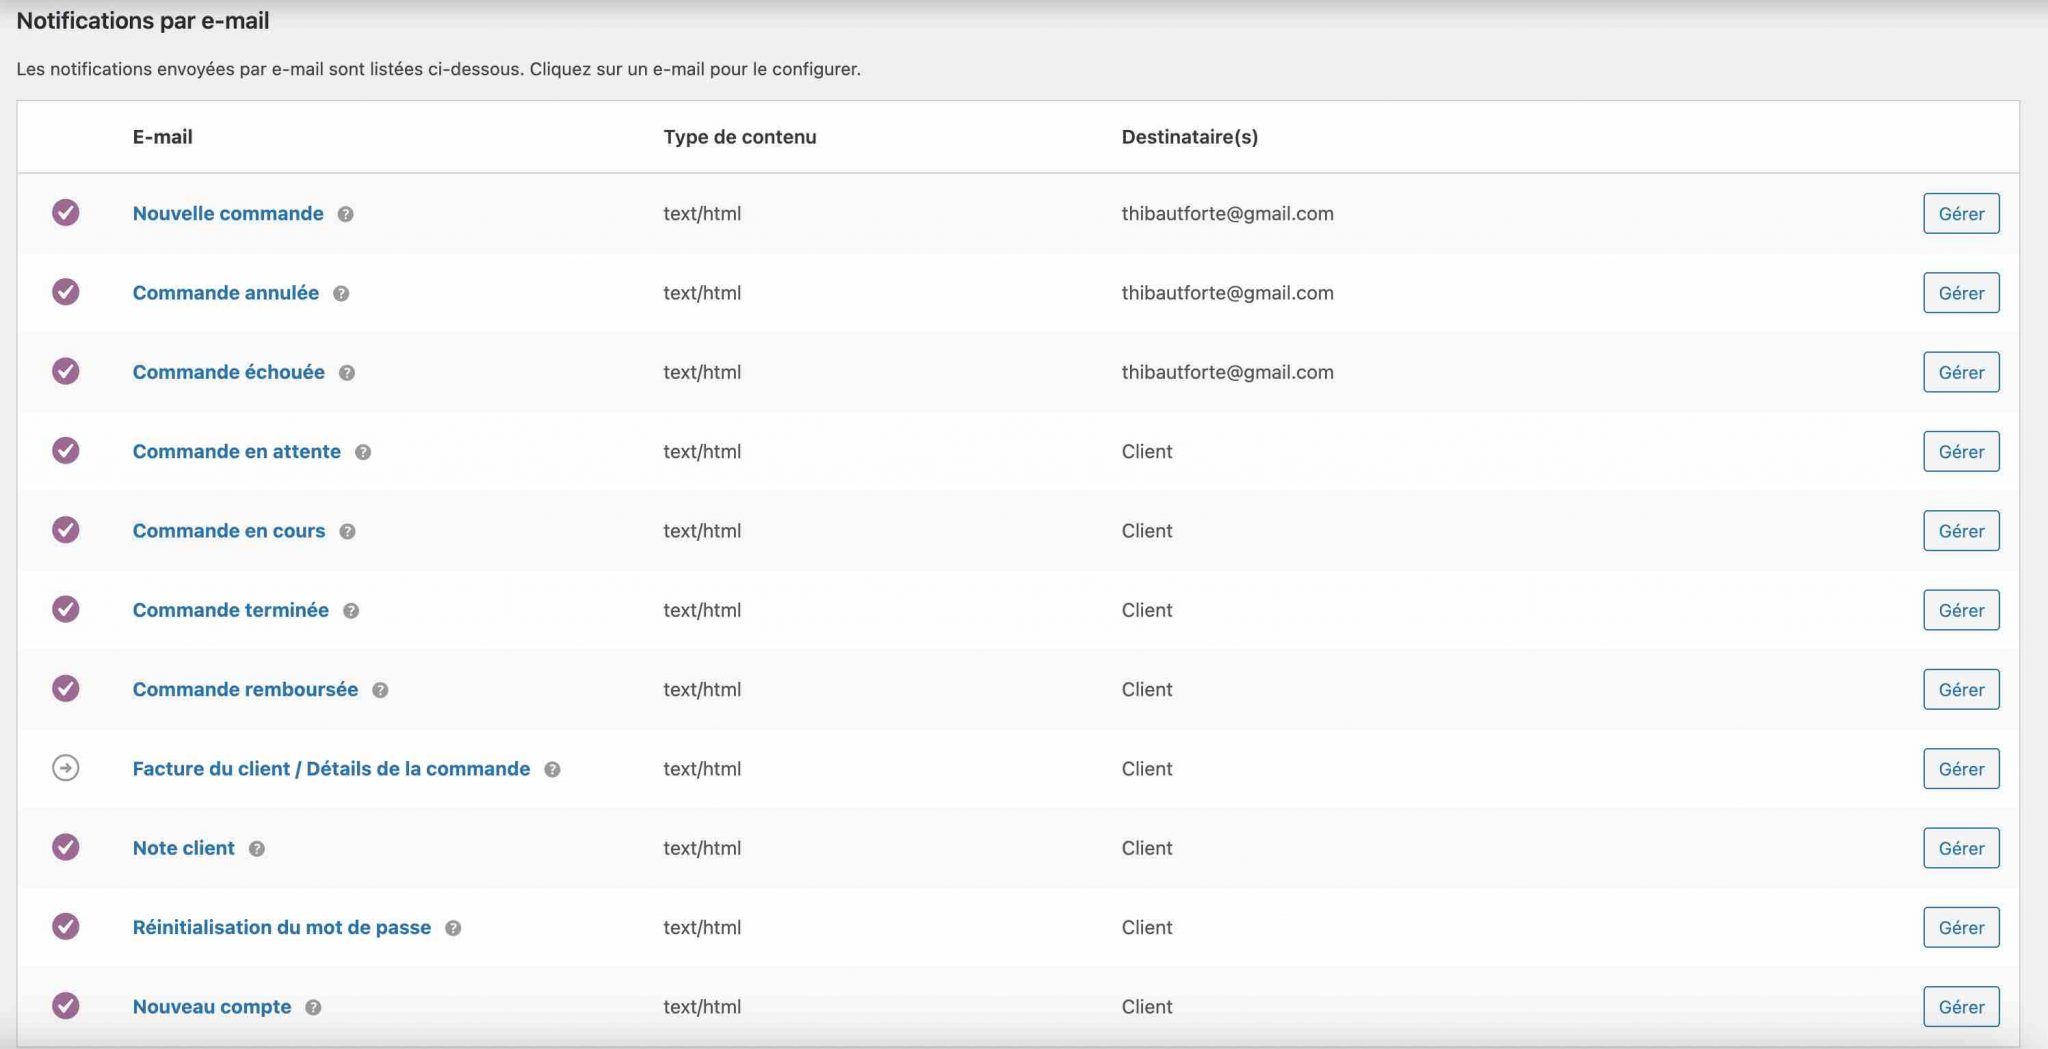The height and width of the screenshot is (1049, 2048).
Task: Toggle the enabled checkmark for Commande en attente
Action: tap(66, 451)
